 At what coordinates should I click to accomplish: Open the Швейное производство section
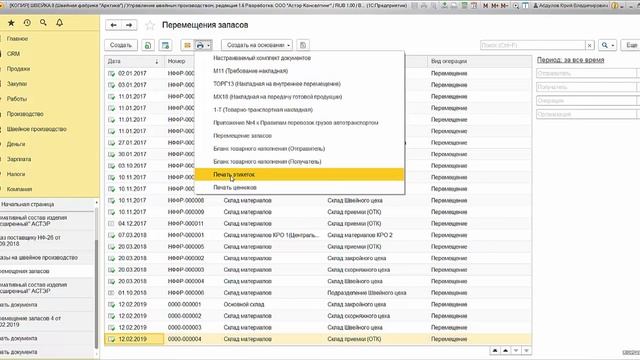point(36,129)
